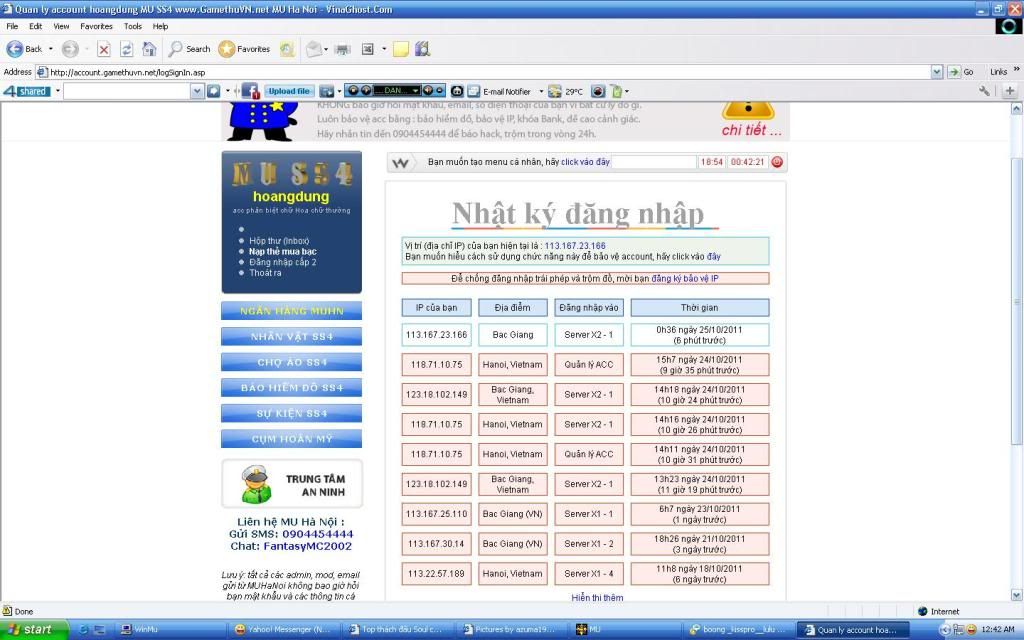Open Hộp thư (Inbox) link
1024x640 pixels.
pos(279,241)
